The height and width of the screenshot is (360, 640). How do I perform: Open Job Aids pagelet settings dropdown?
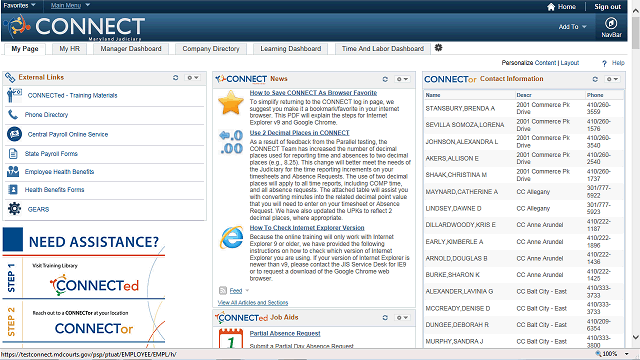pyautogui.click(x=402, y=318)
